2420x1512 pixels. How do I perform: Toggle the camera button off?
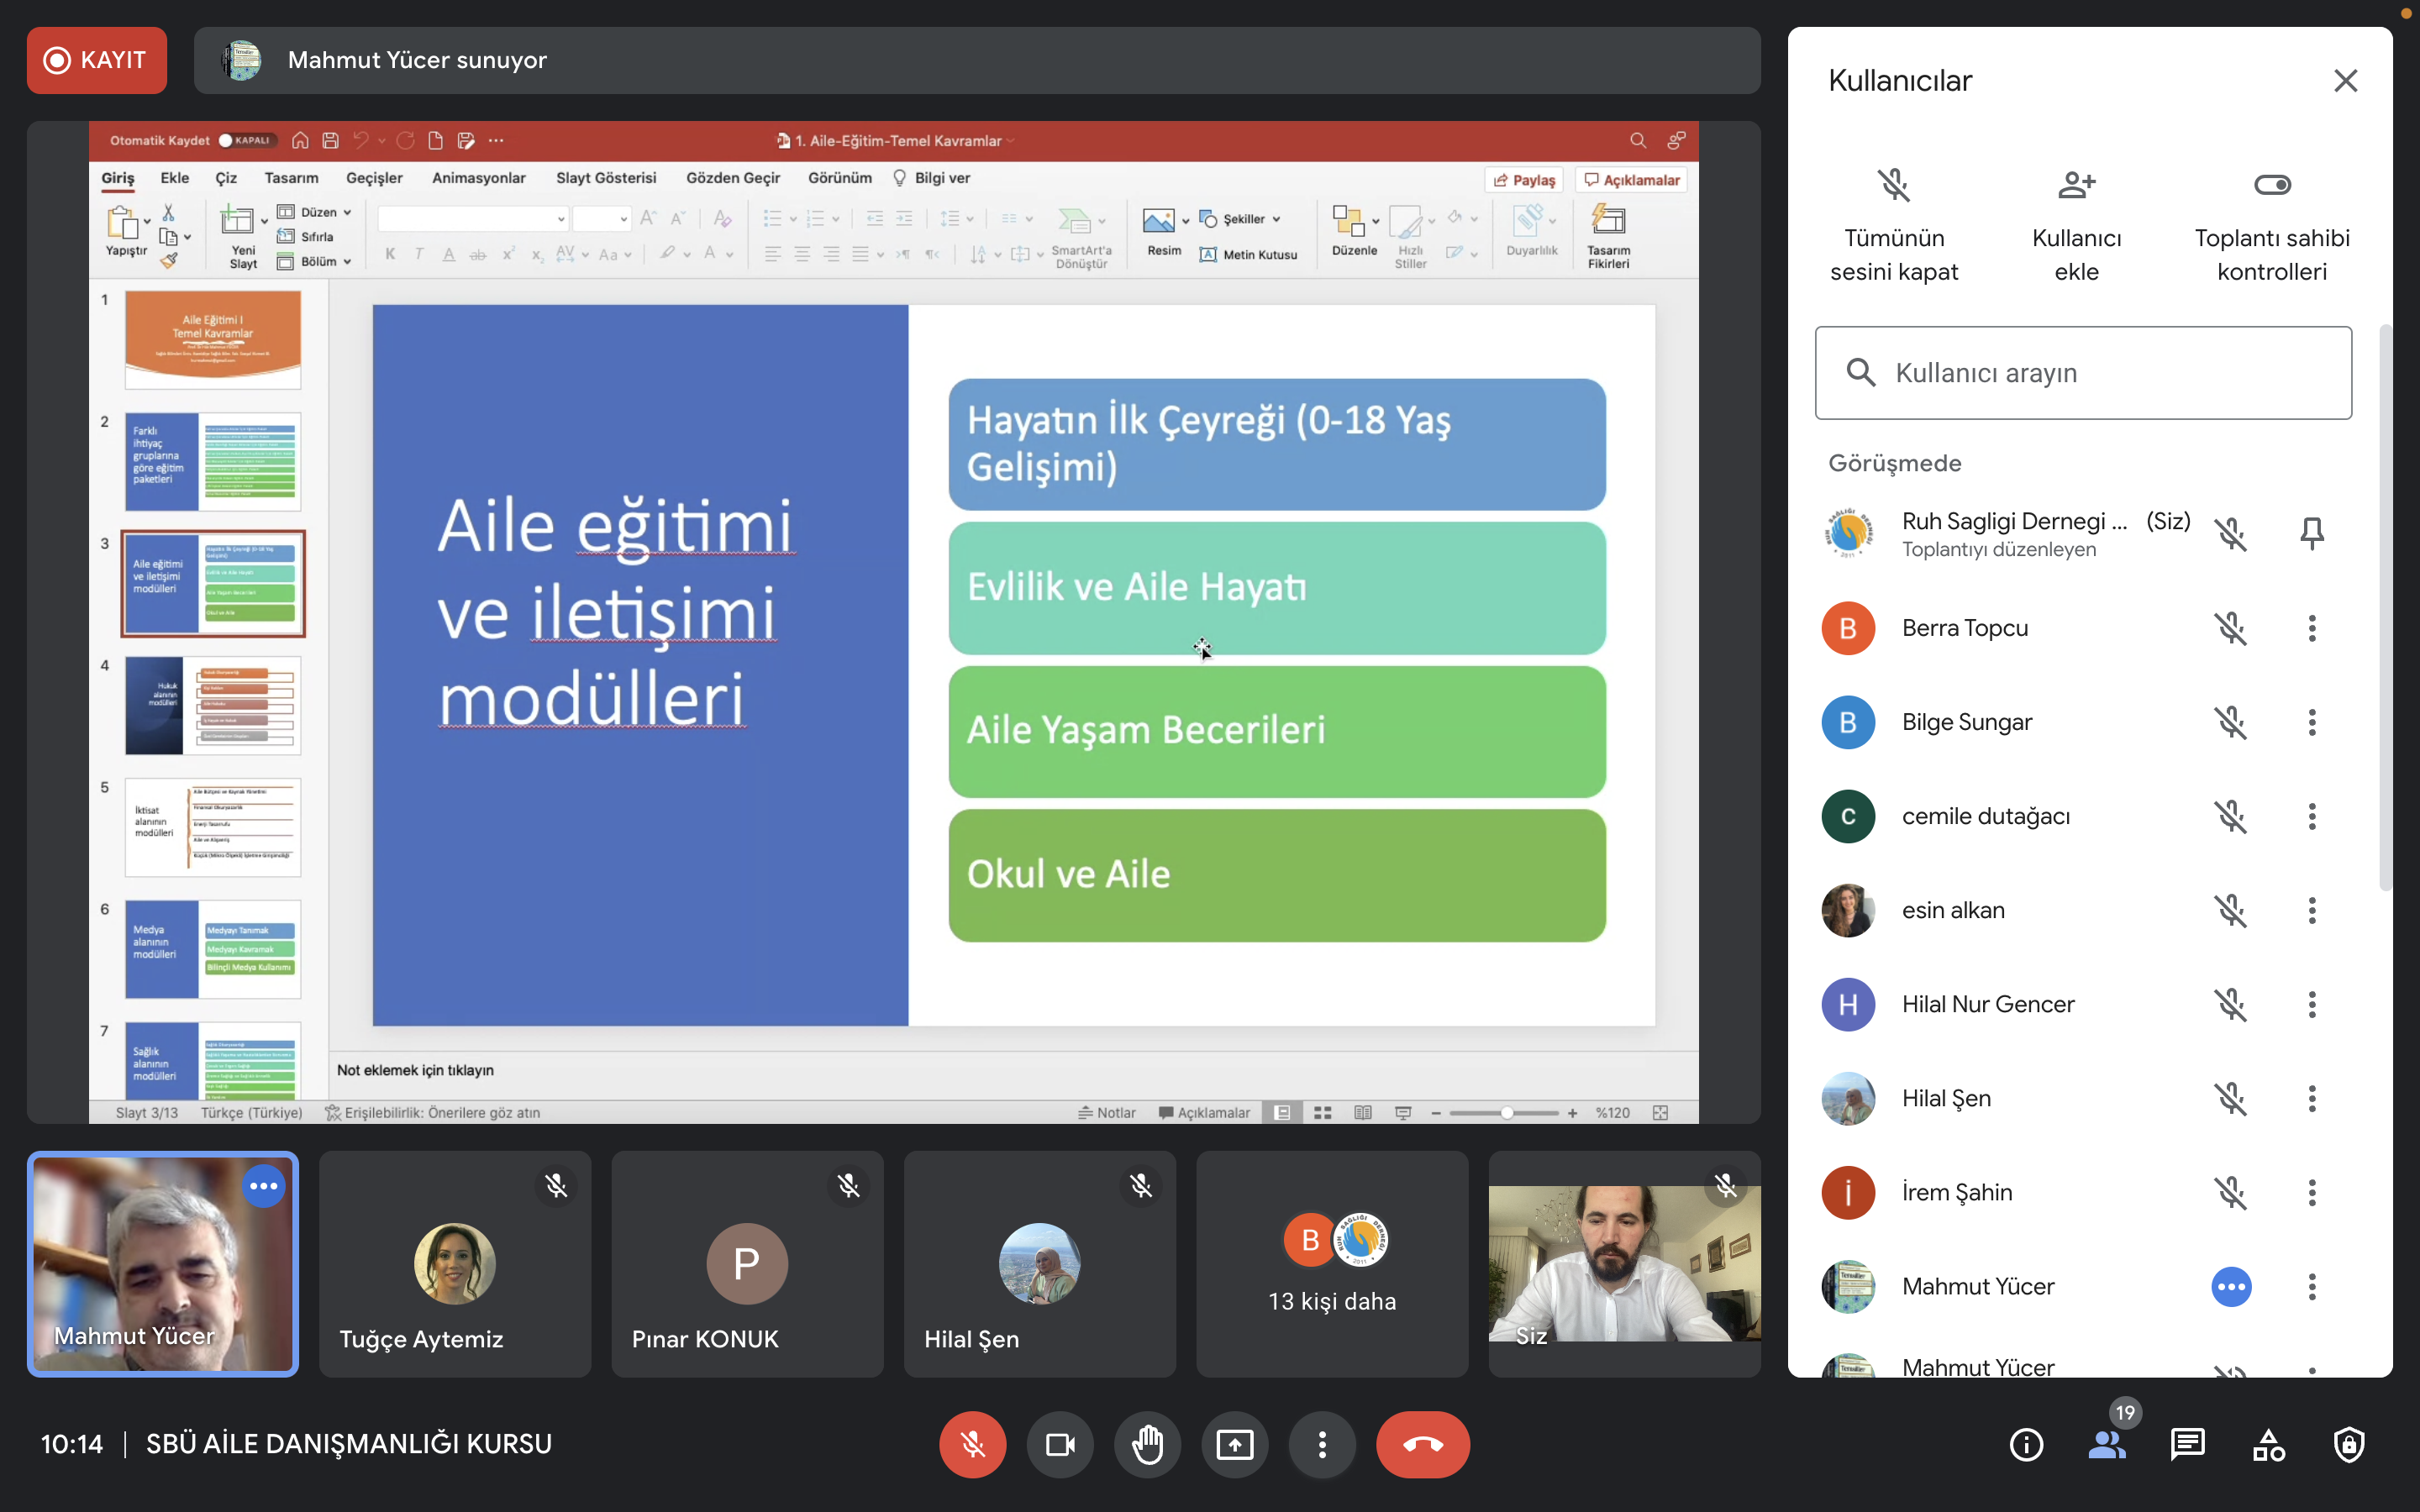click(x=1059, y=1444)
